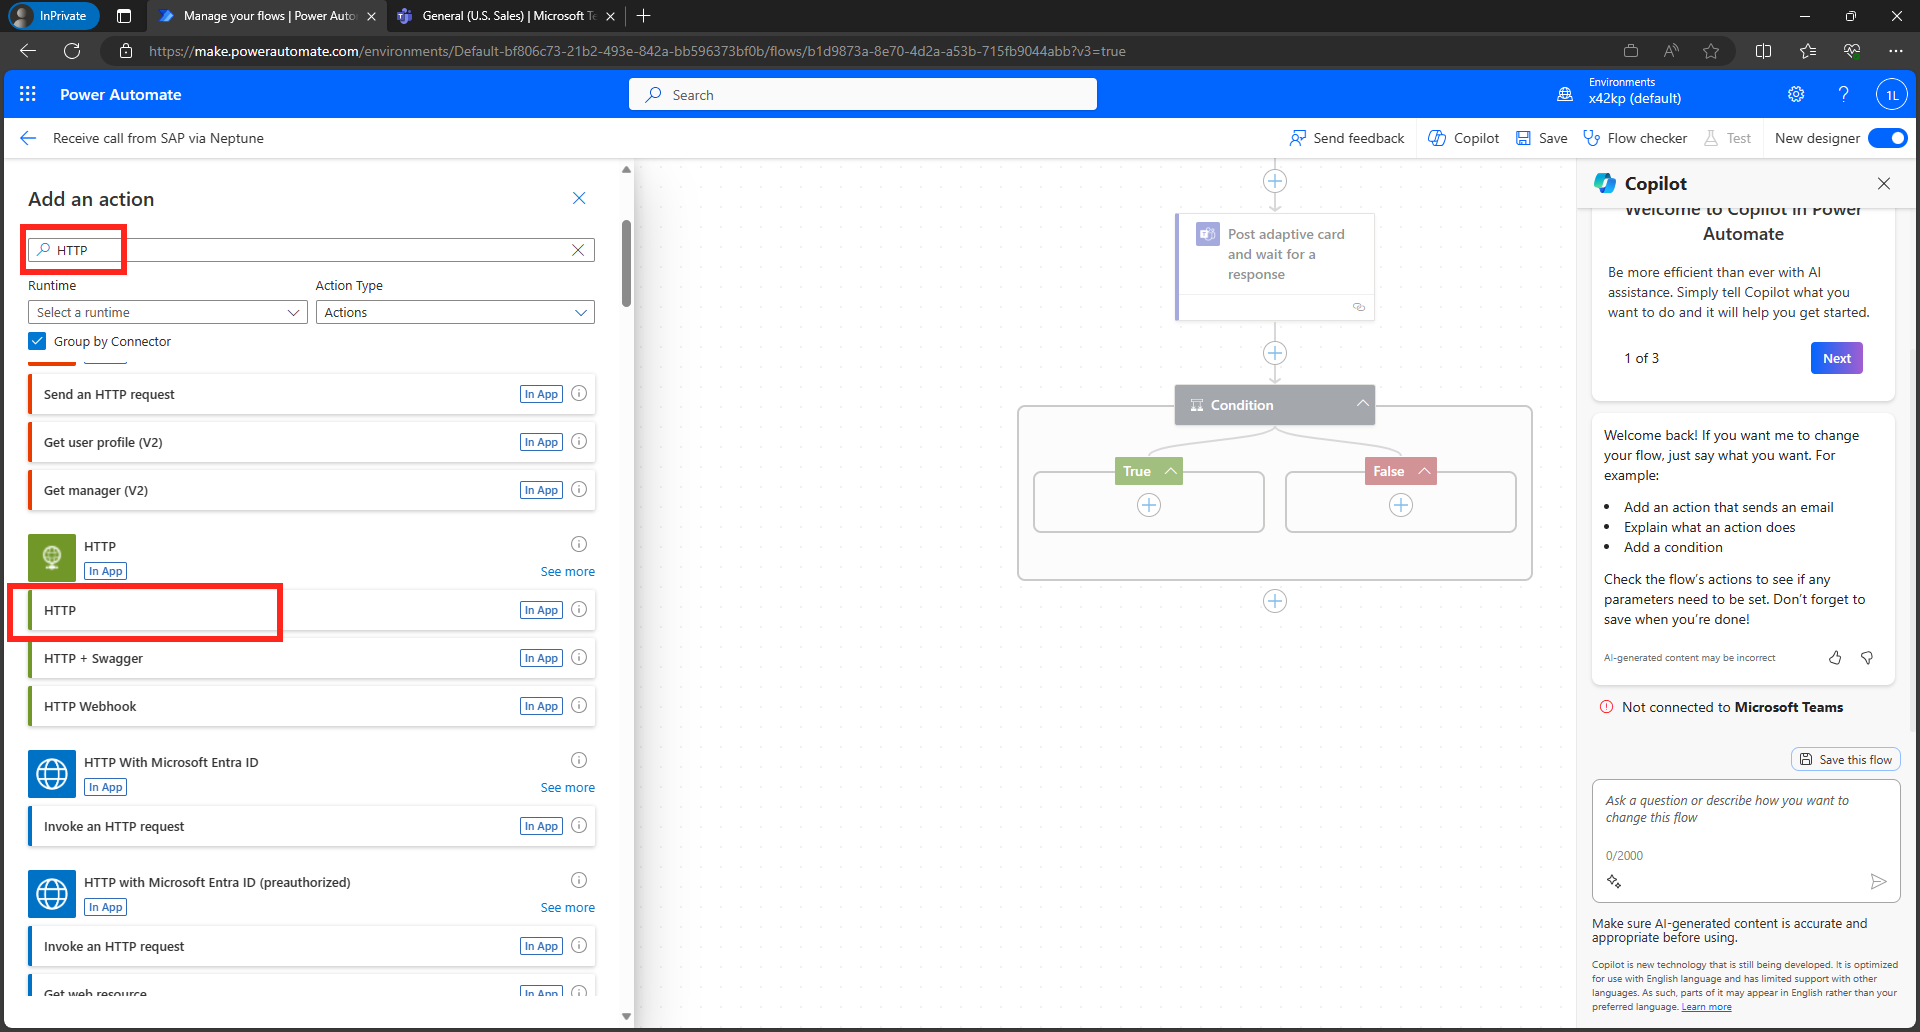Screen dimensions: 1920x1032
Task: Select the Send an HTTP request action
Action: tap(312, 394)
